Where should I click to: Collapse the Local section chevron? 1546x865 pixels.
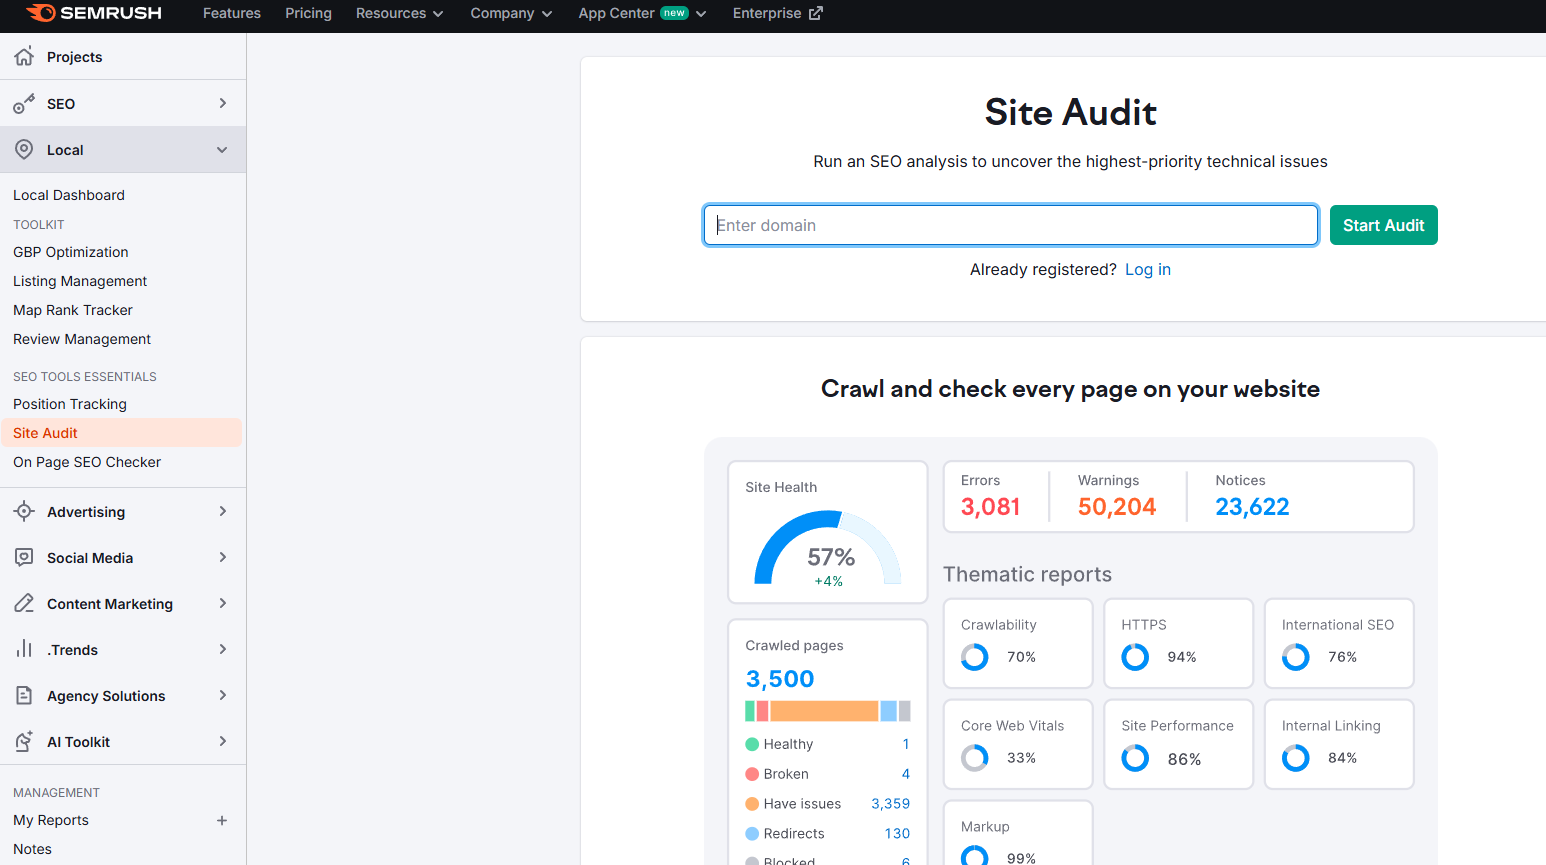click(222, 150)
